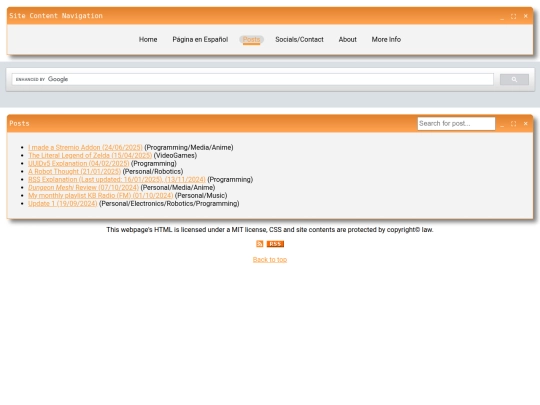
Task: Maximize the Posts panel
Action: point(513,124)
